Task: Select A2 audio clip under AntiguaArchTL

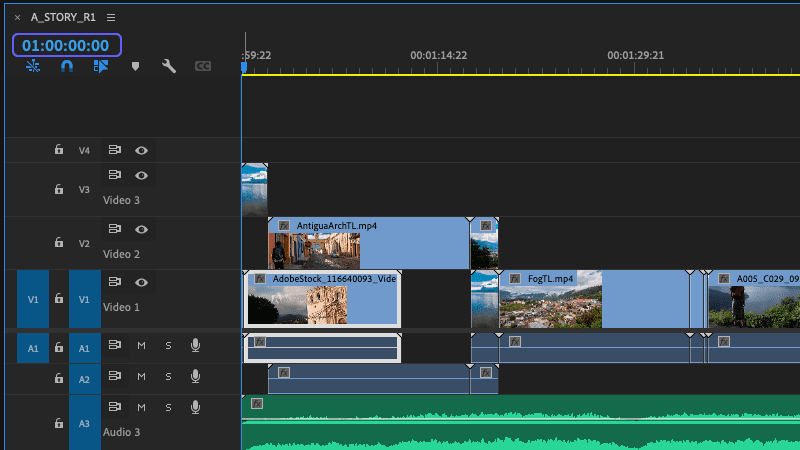Action: point(368,379)
